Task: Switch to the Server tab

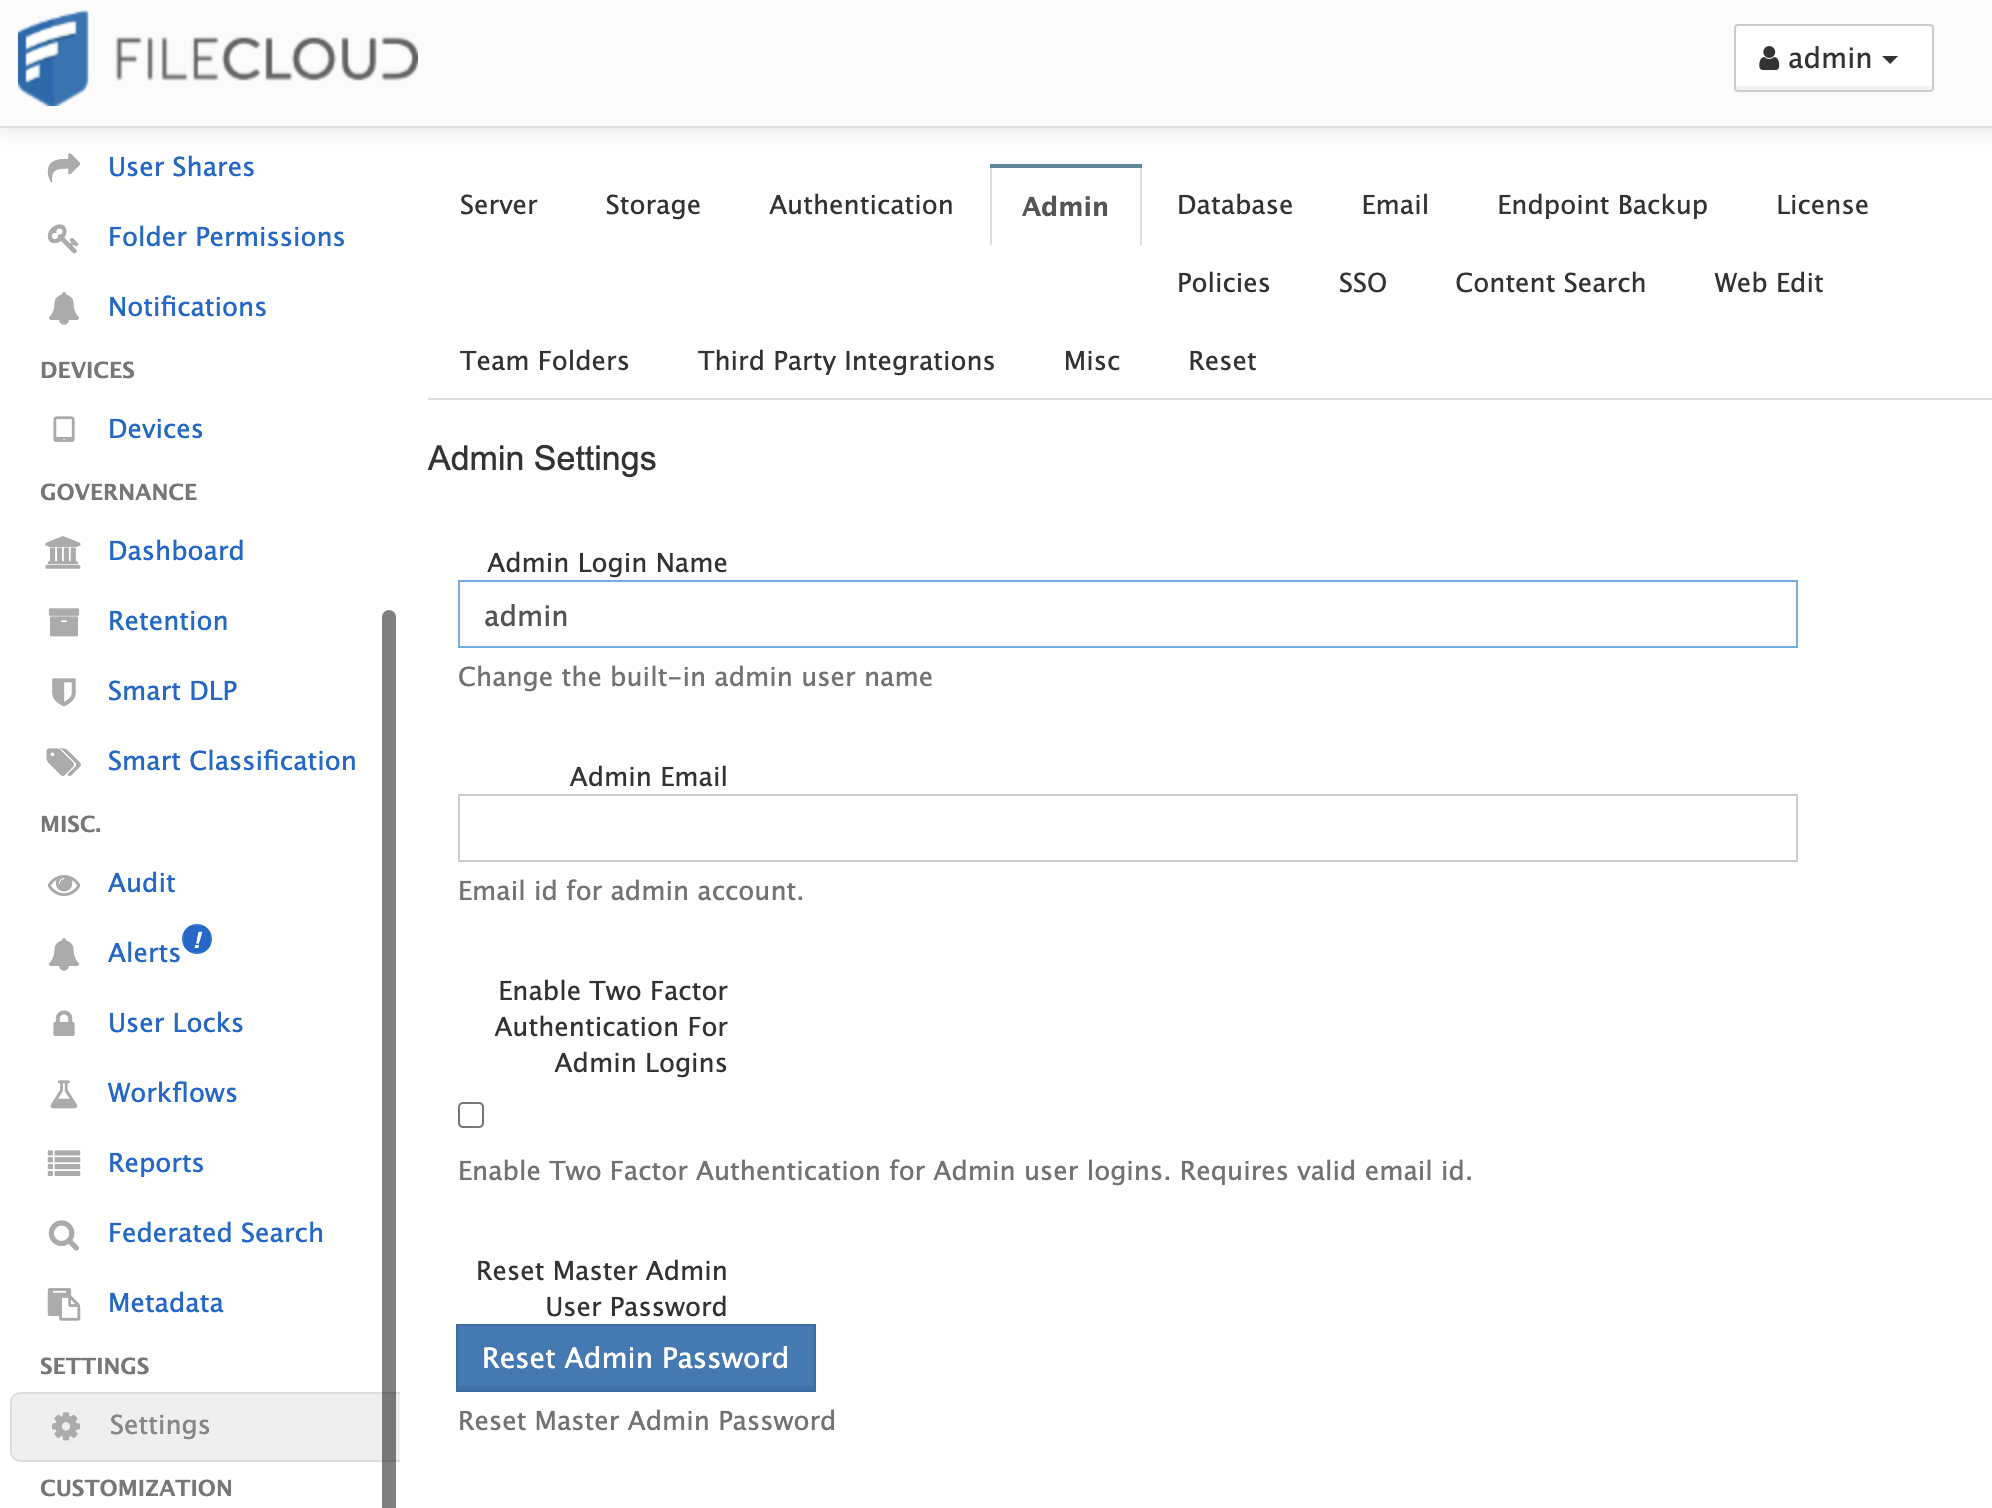Action: tap(498, 205)
